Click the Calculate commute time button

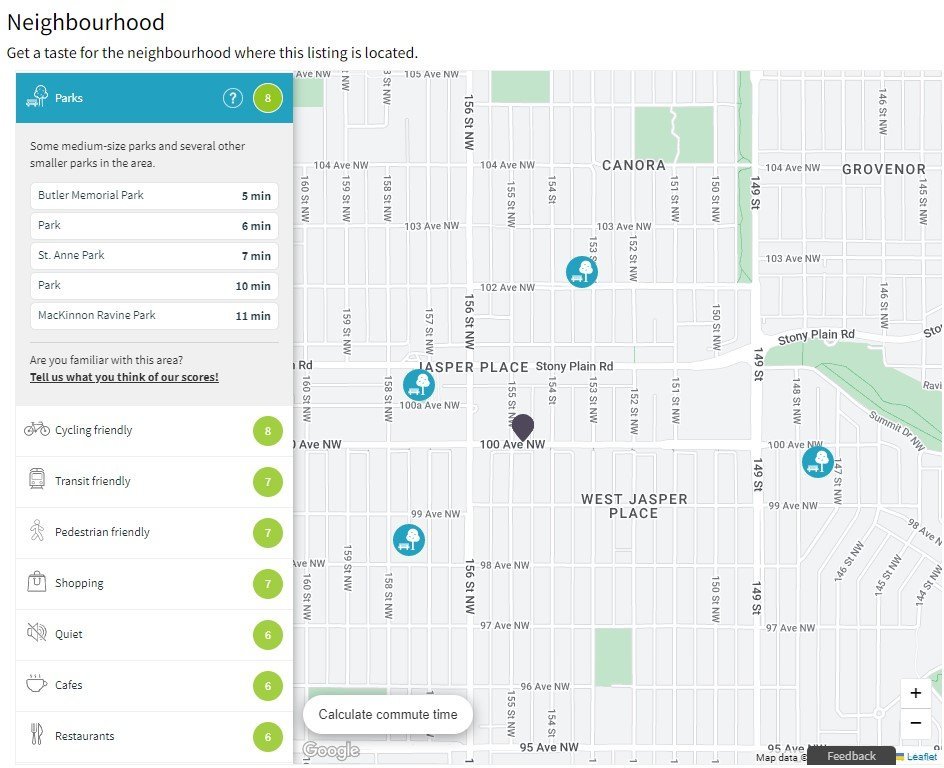pos(388,714)
